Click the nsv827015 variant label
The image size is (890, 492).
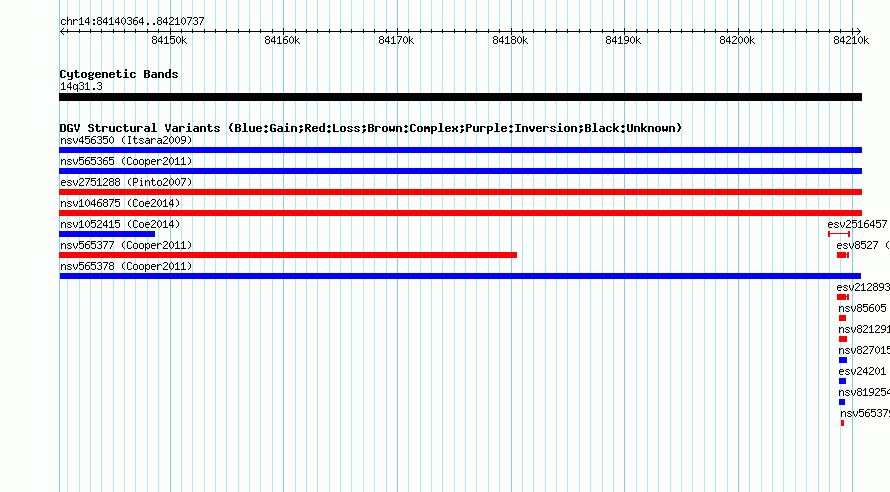click(864, 350)
